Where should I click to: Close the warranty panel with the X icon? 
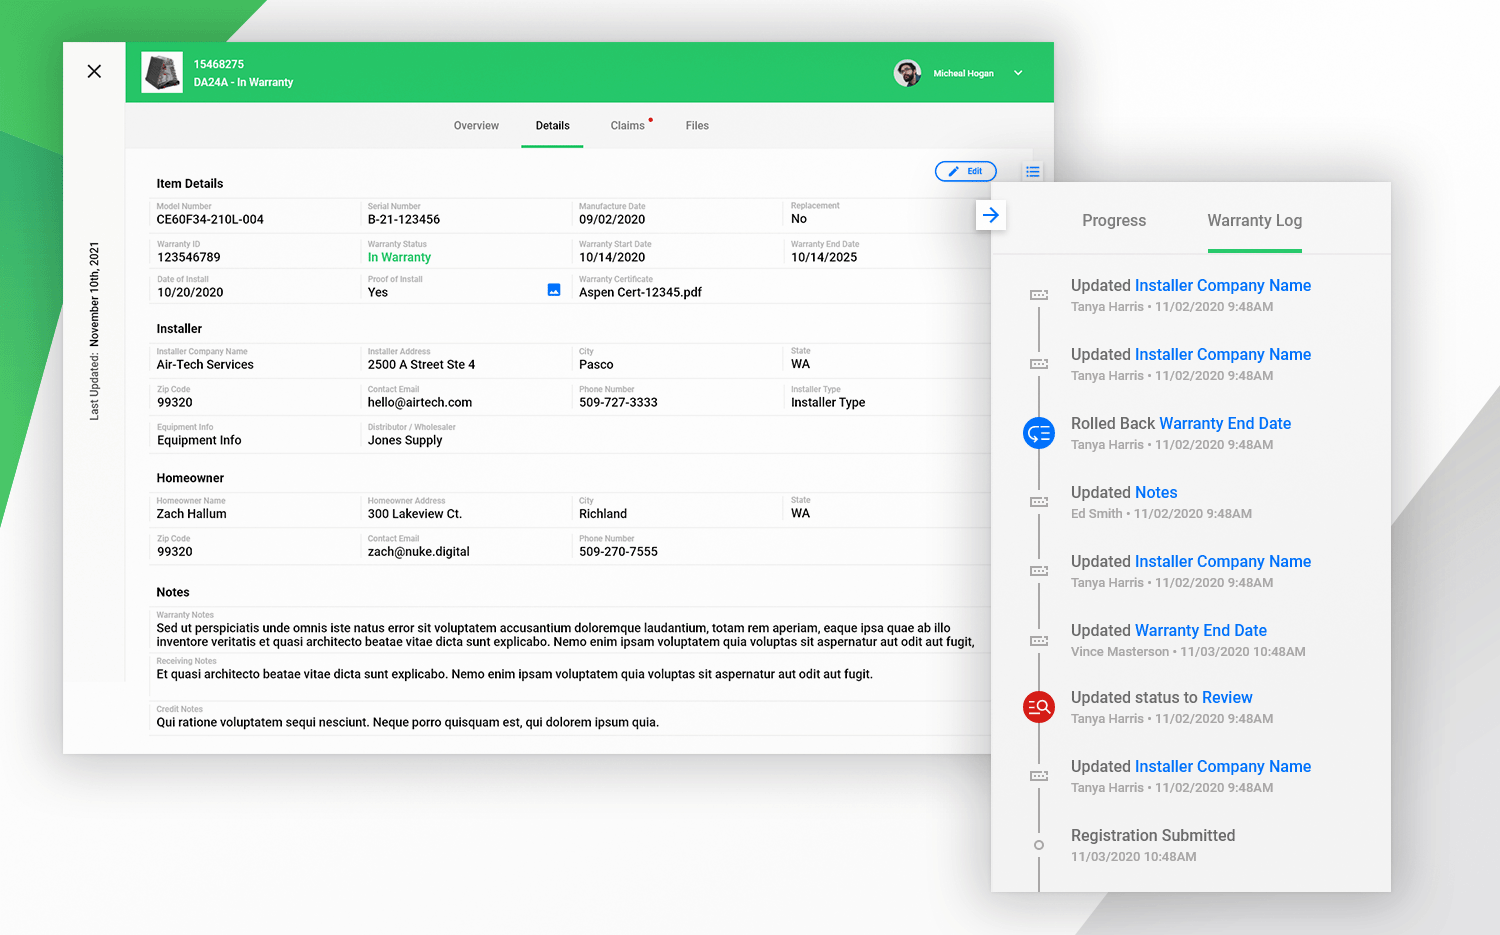[94, 71]
